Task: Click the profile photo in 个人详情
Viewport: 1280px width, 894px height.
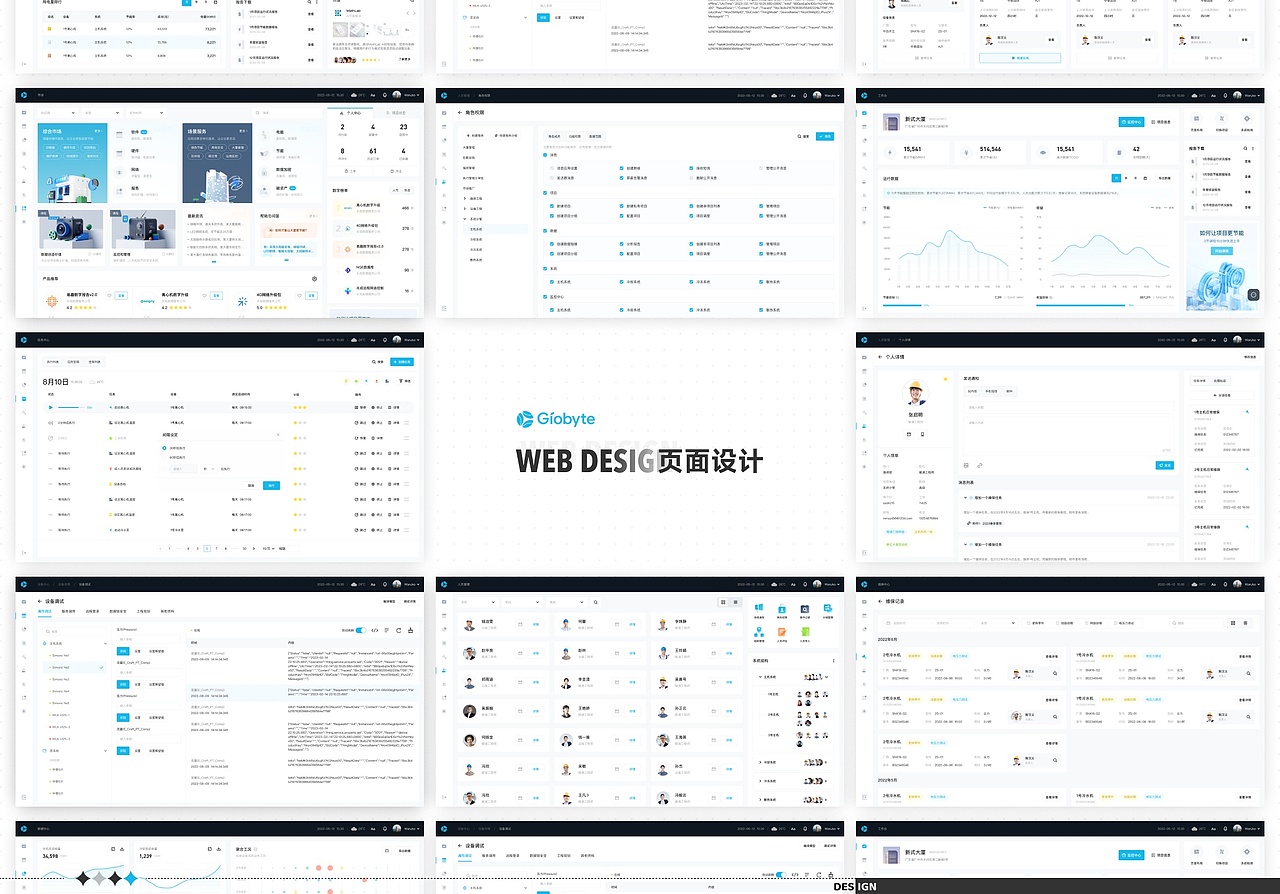Action: tap(916, 393)
